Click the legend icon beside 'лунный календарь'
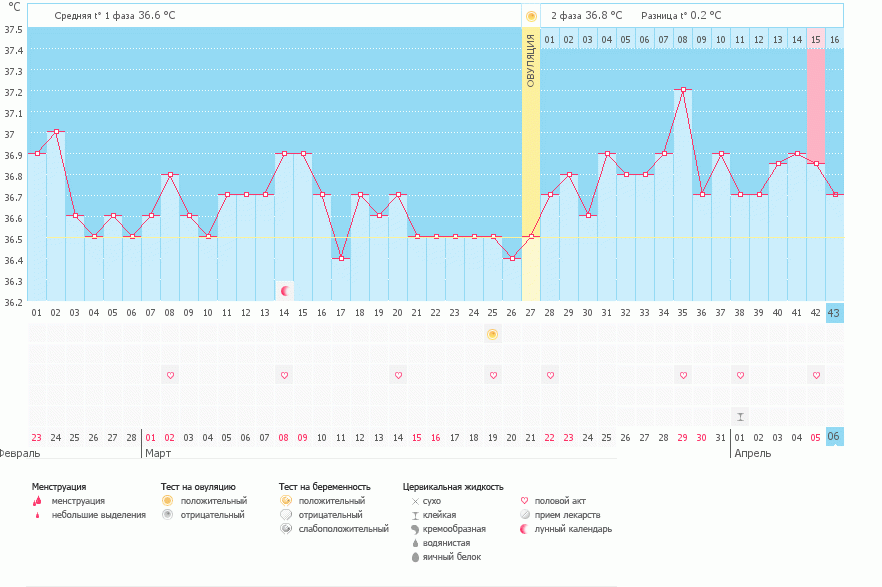882x587 pixels. point(524,529)
